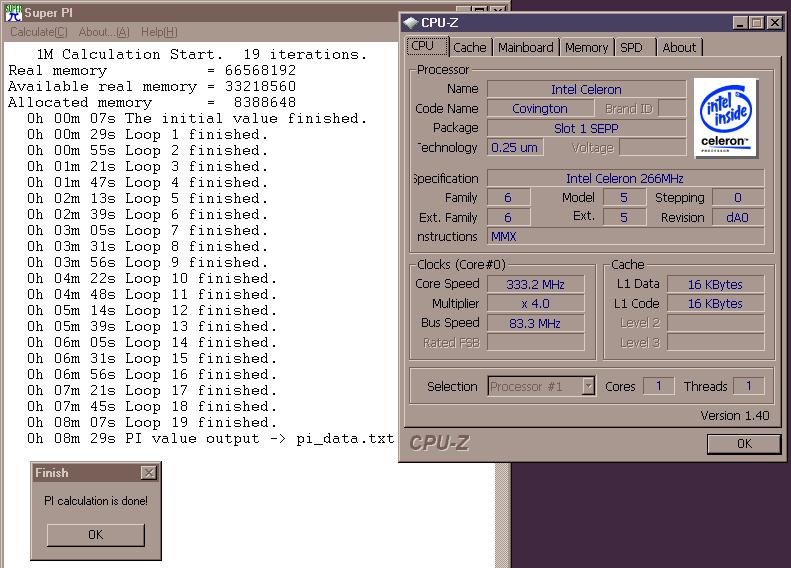Click the Super PI application icon in title bar
The image size is (791, 568).
[x=14, y=13]
